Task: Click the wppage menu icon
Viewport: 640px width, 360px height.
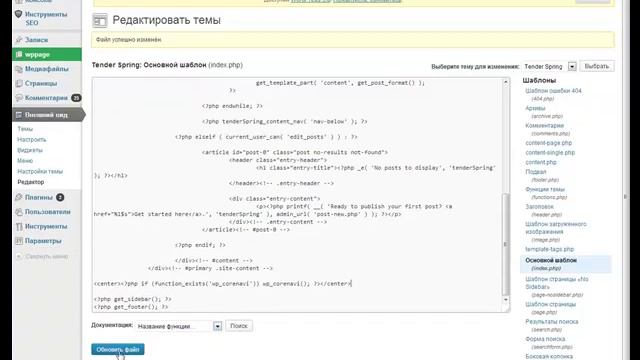Action: coord(19,54)
